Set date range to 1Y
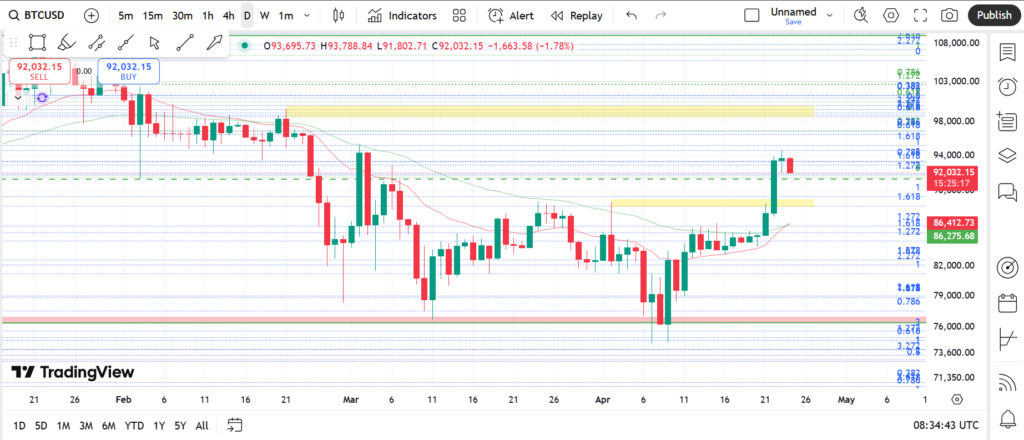The width and height of the screenshot is (1024, 440). coord(159,426)
